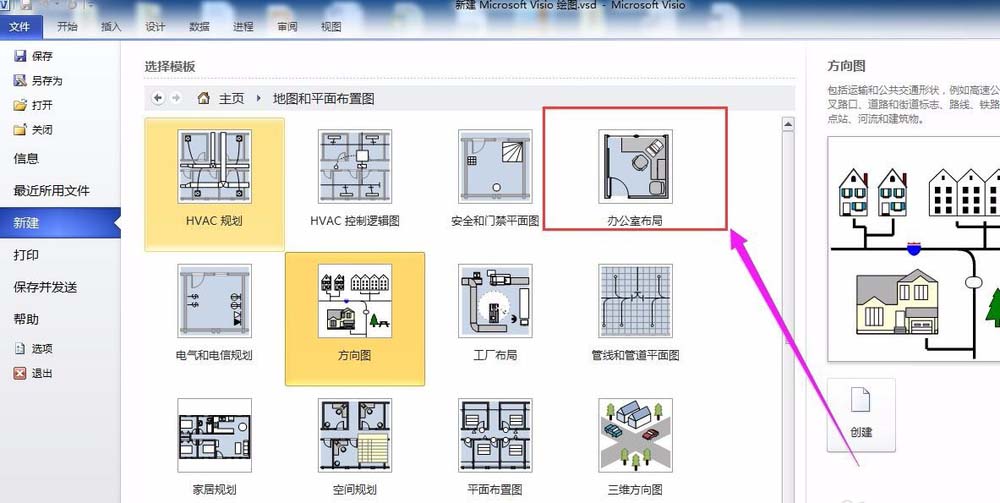This screenshot has height=503, width=1000.
Task: Click the template list scroll-up arrow
Action: (788, 124)
